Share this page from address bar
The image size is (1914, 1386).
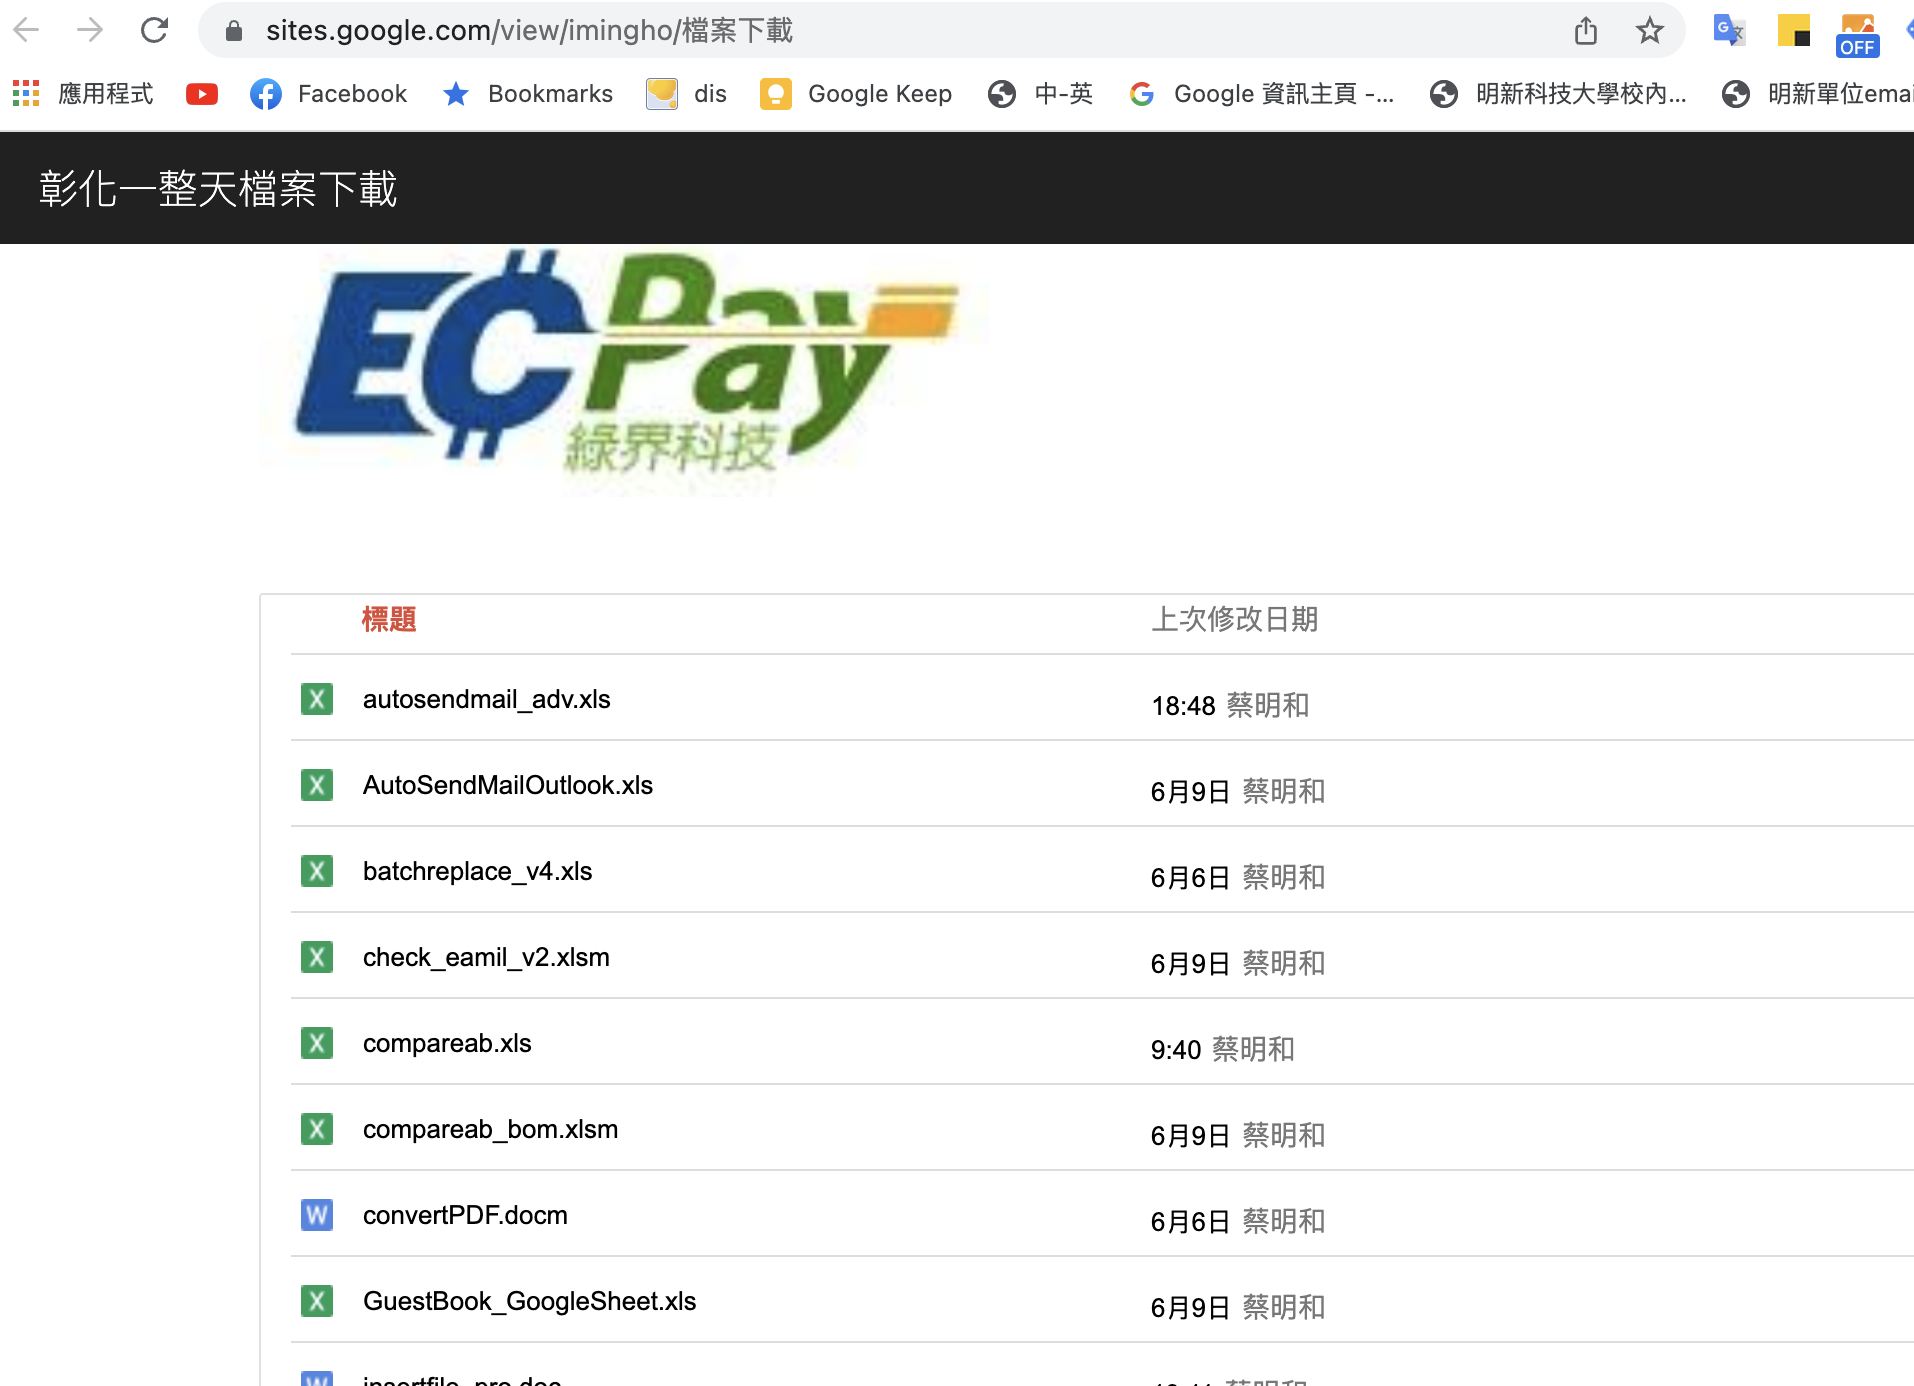1586,31
